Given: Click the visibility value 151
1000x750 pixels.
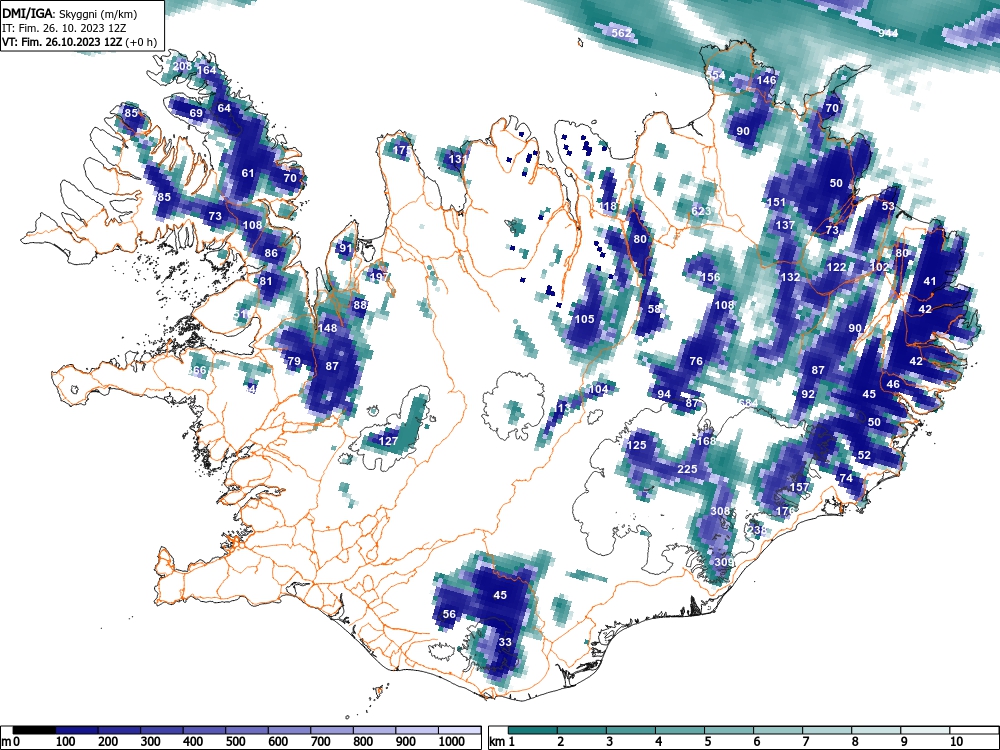Looking at the screenshot, I should tap(776, 202).
